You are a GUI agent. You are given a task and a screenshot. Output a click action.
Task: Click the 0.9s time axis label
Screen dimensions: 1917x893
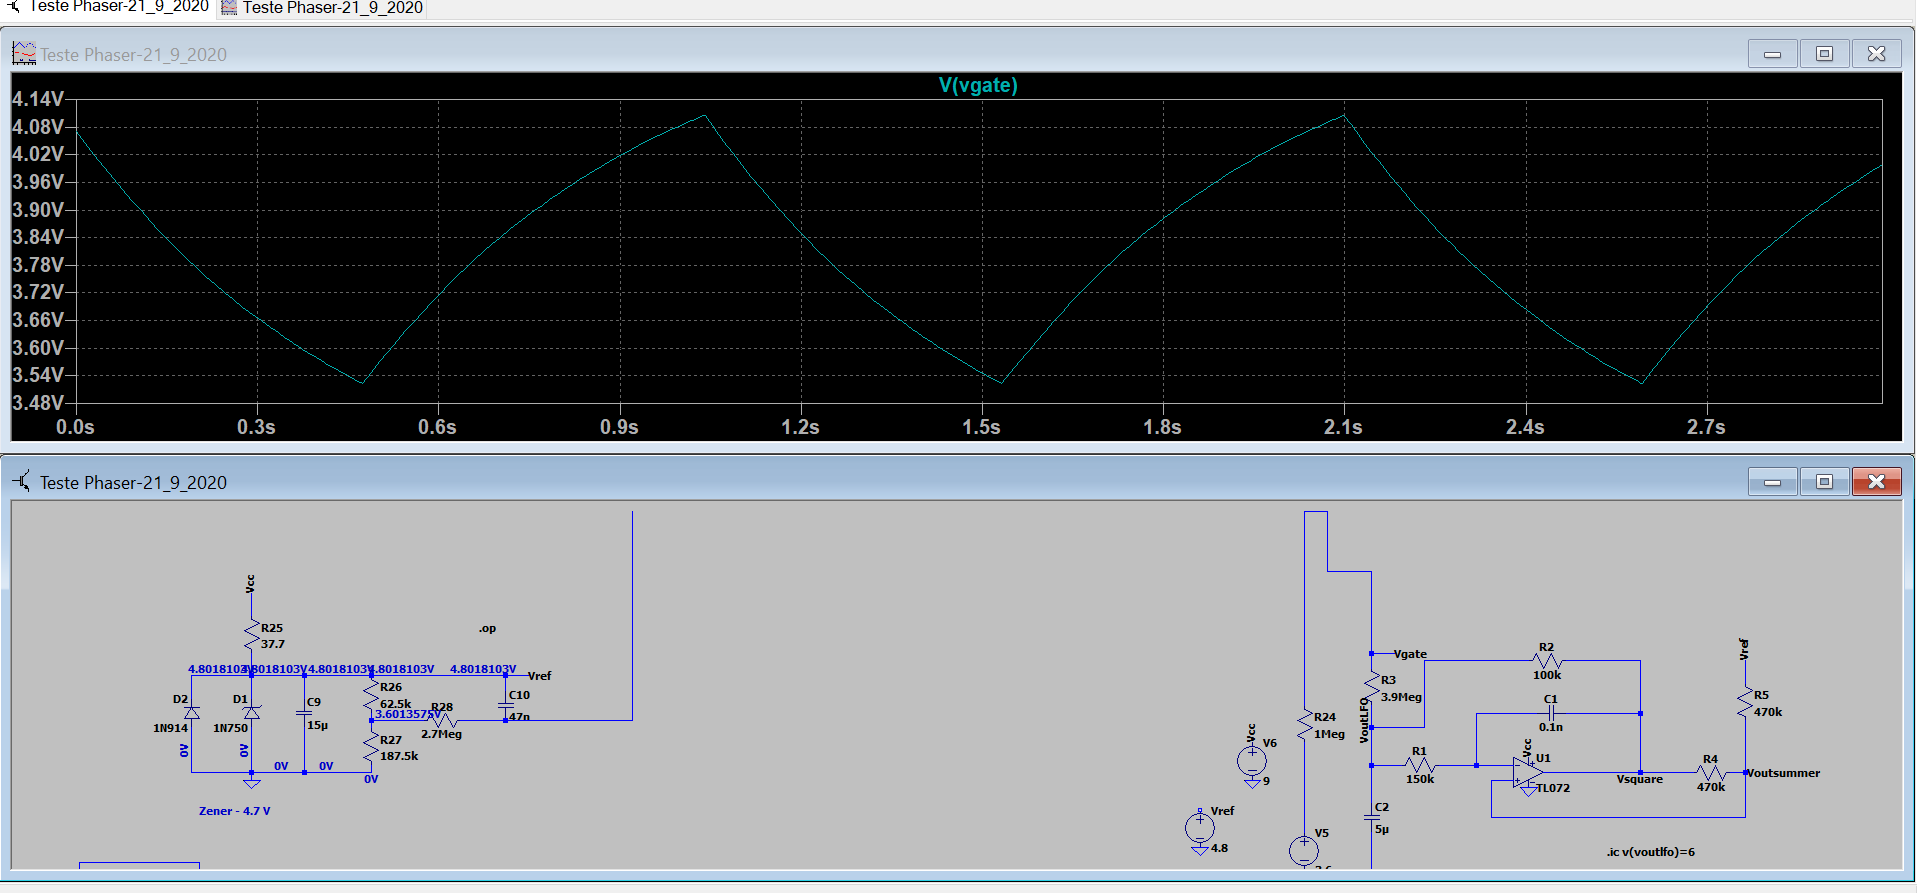[x=619, y=427]
